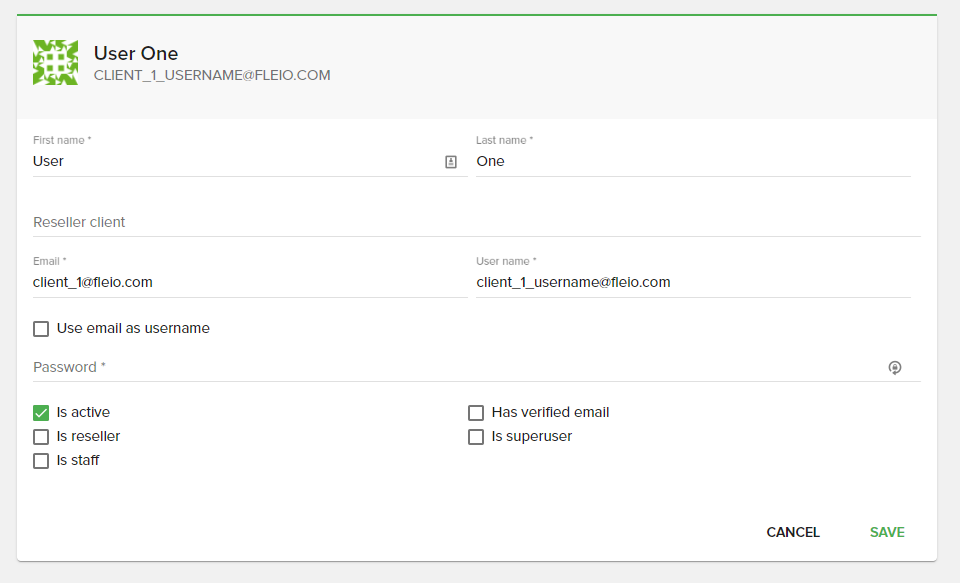Click the User One header title
Screen dimensions: 960x583
tap(136, 53)
